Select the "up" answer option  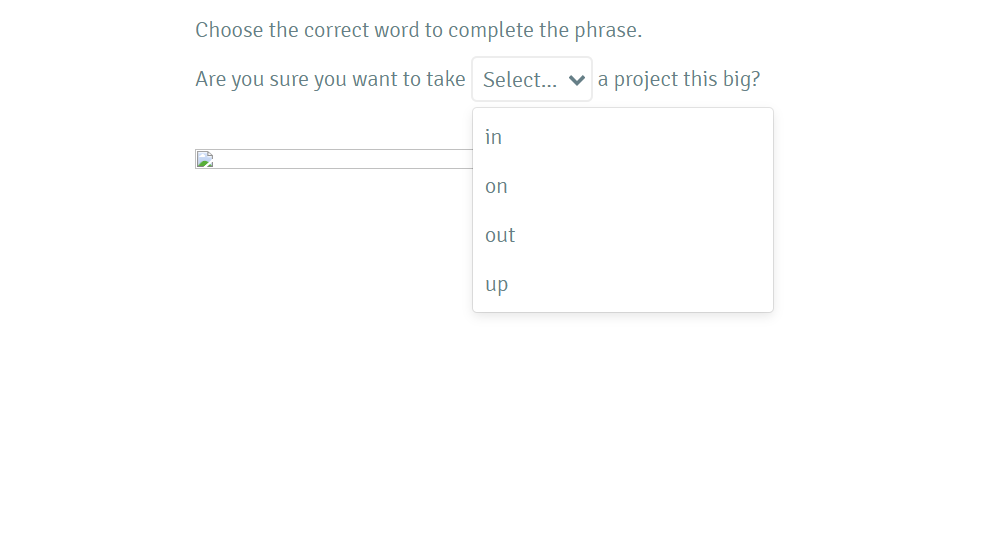tap(497, 284)
